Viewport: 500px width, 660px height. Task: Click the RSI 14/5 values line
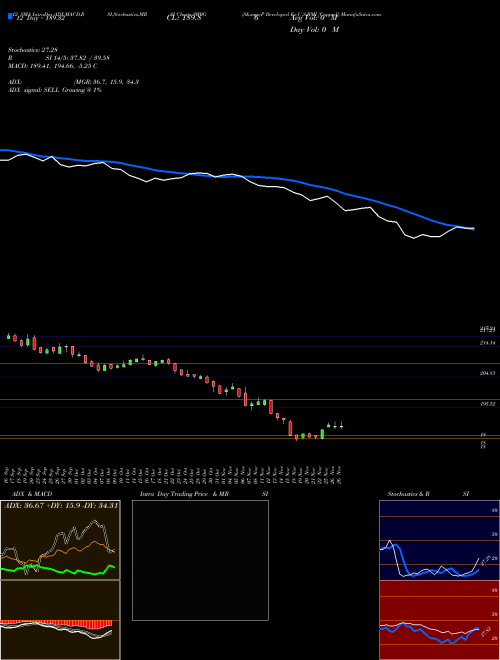(x=59, y=58)
